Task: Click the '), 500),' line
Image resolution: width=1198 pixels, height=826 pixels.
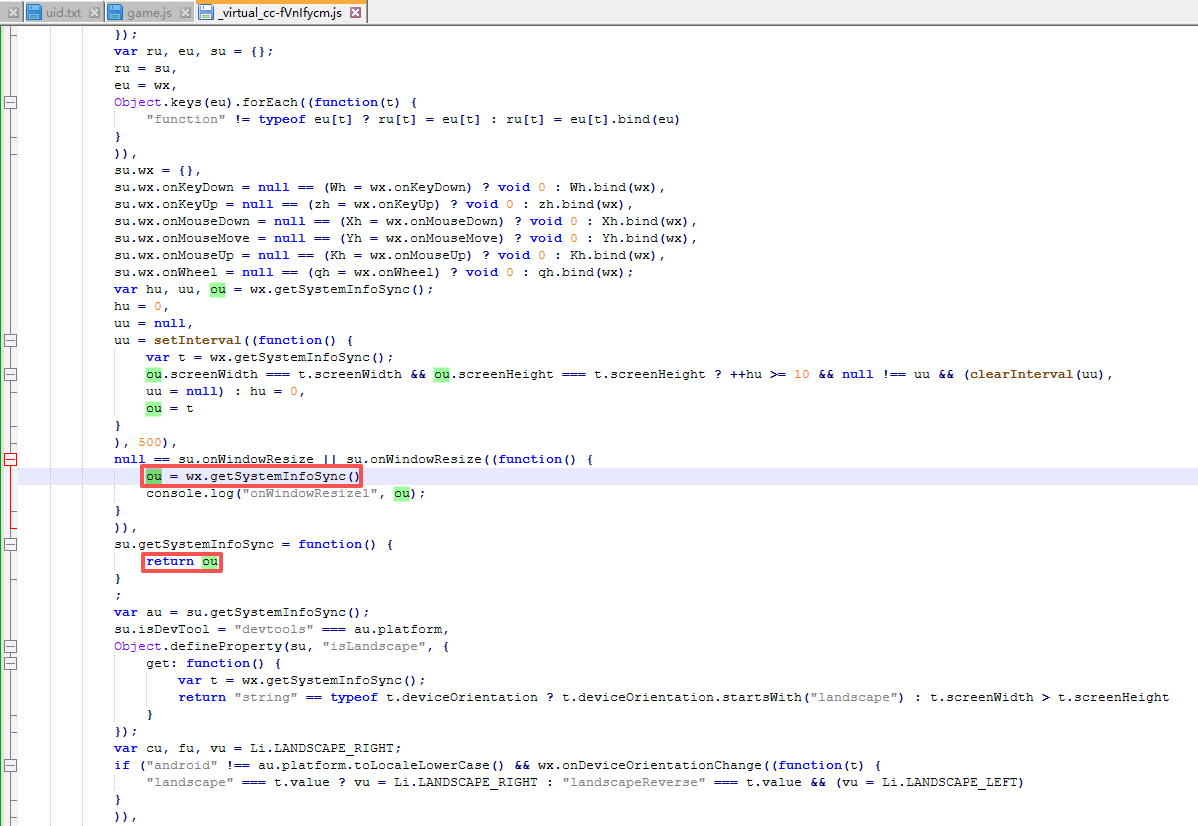Action: point(145,442)
